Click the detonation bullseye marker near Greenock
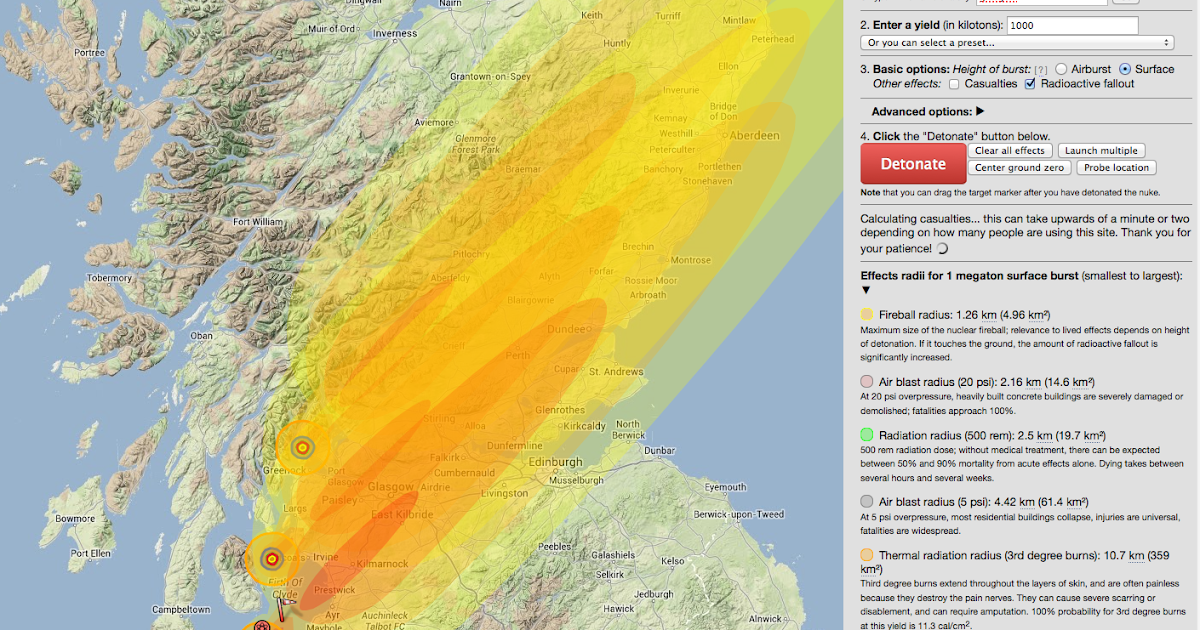The width and height of the screenshot is (1200, 630). pos(300,449)
